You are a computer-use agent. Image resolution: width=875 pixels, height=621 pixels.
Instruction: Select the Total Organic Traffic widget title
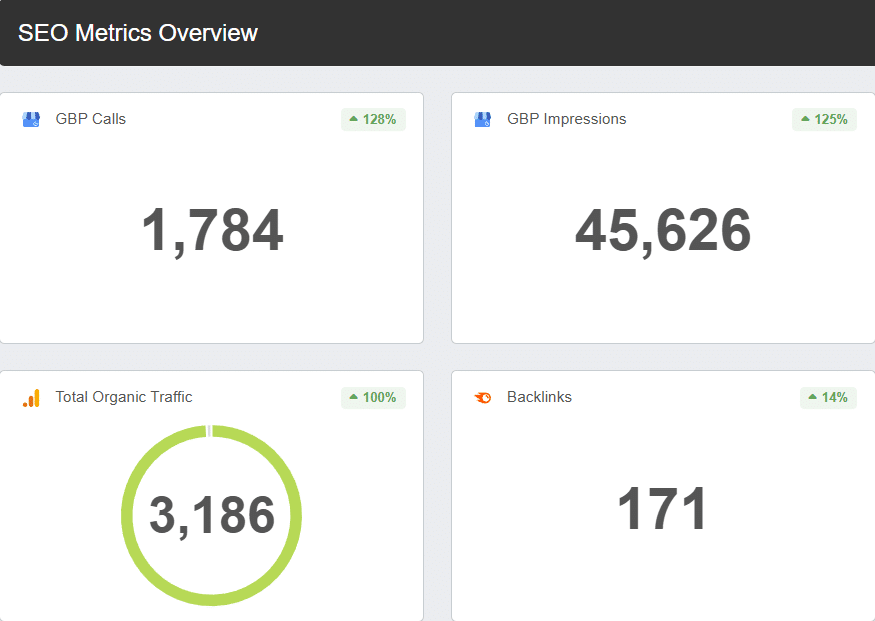[x=123, y=397]
